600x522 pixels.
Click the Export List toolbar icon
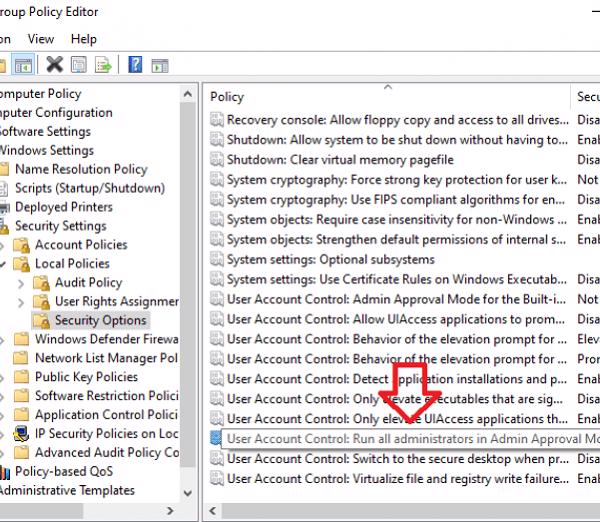click(103, 65)
